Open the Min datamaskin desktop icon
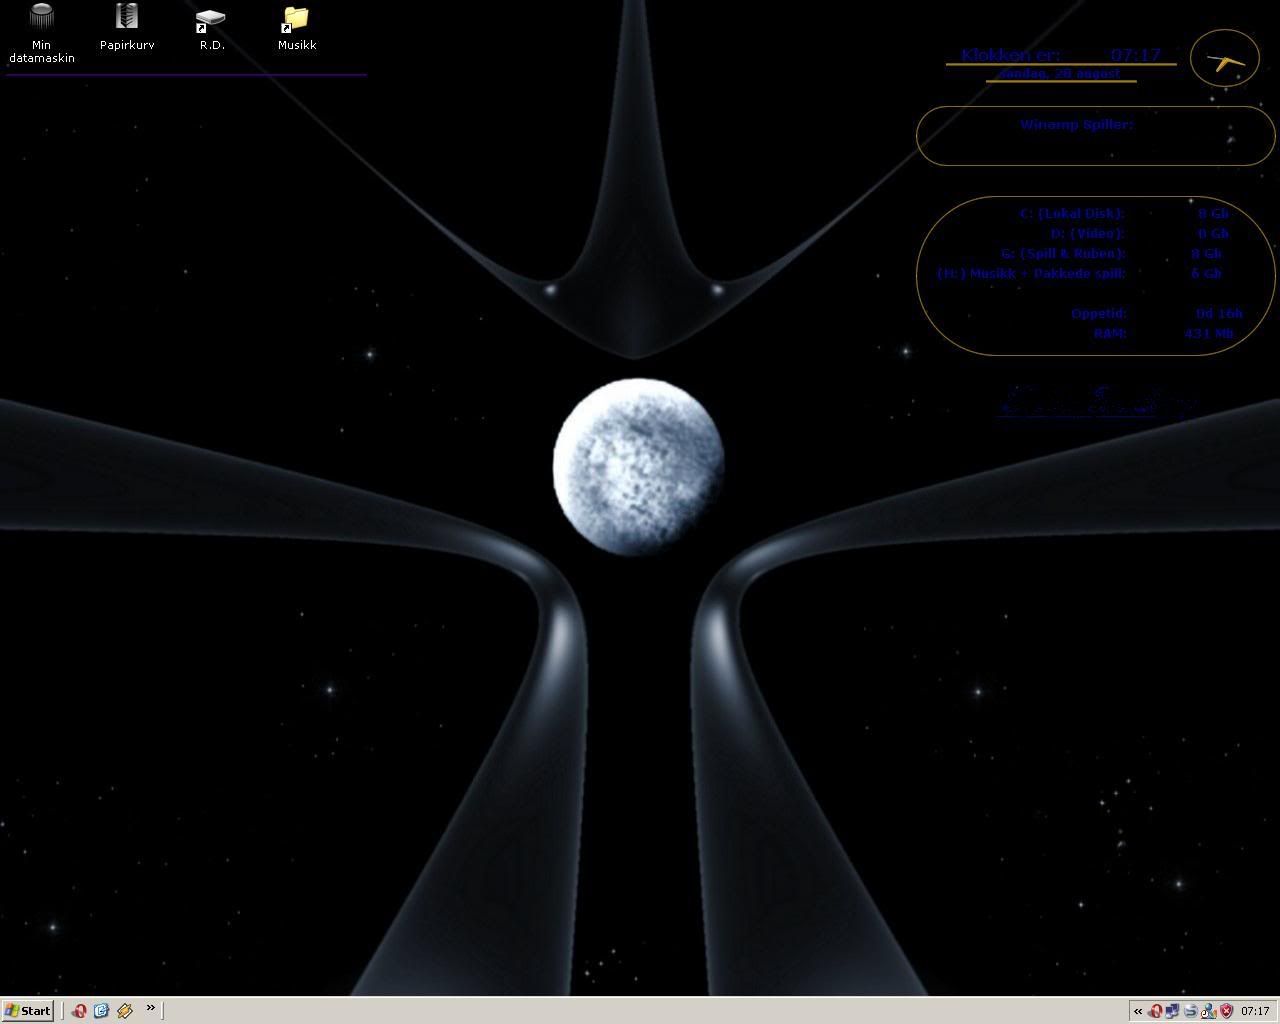The image size is (1280, 1024). [x=41, y=33]
